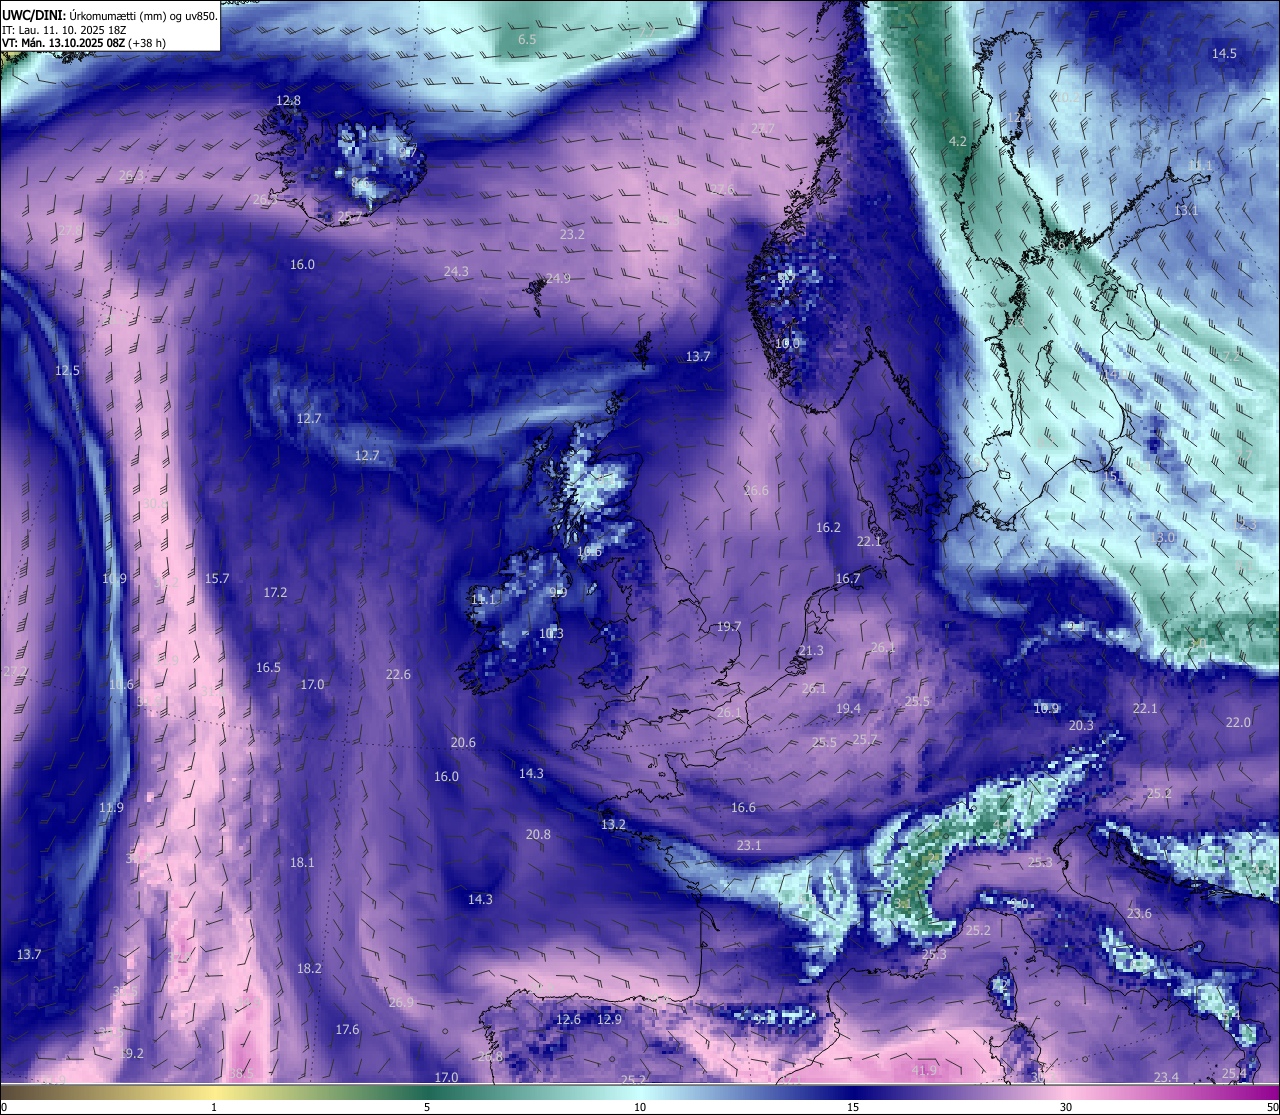This screenshot has width=1280, height=1115.
Task: Click the 20.6 value label on the map
Action: (463, 742)
